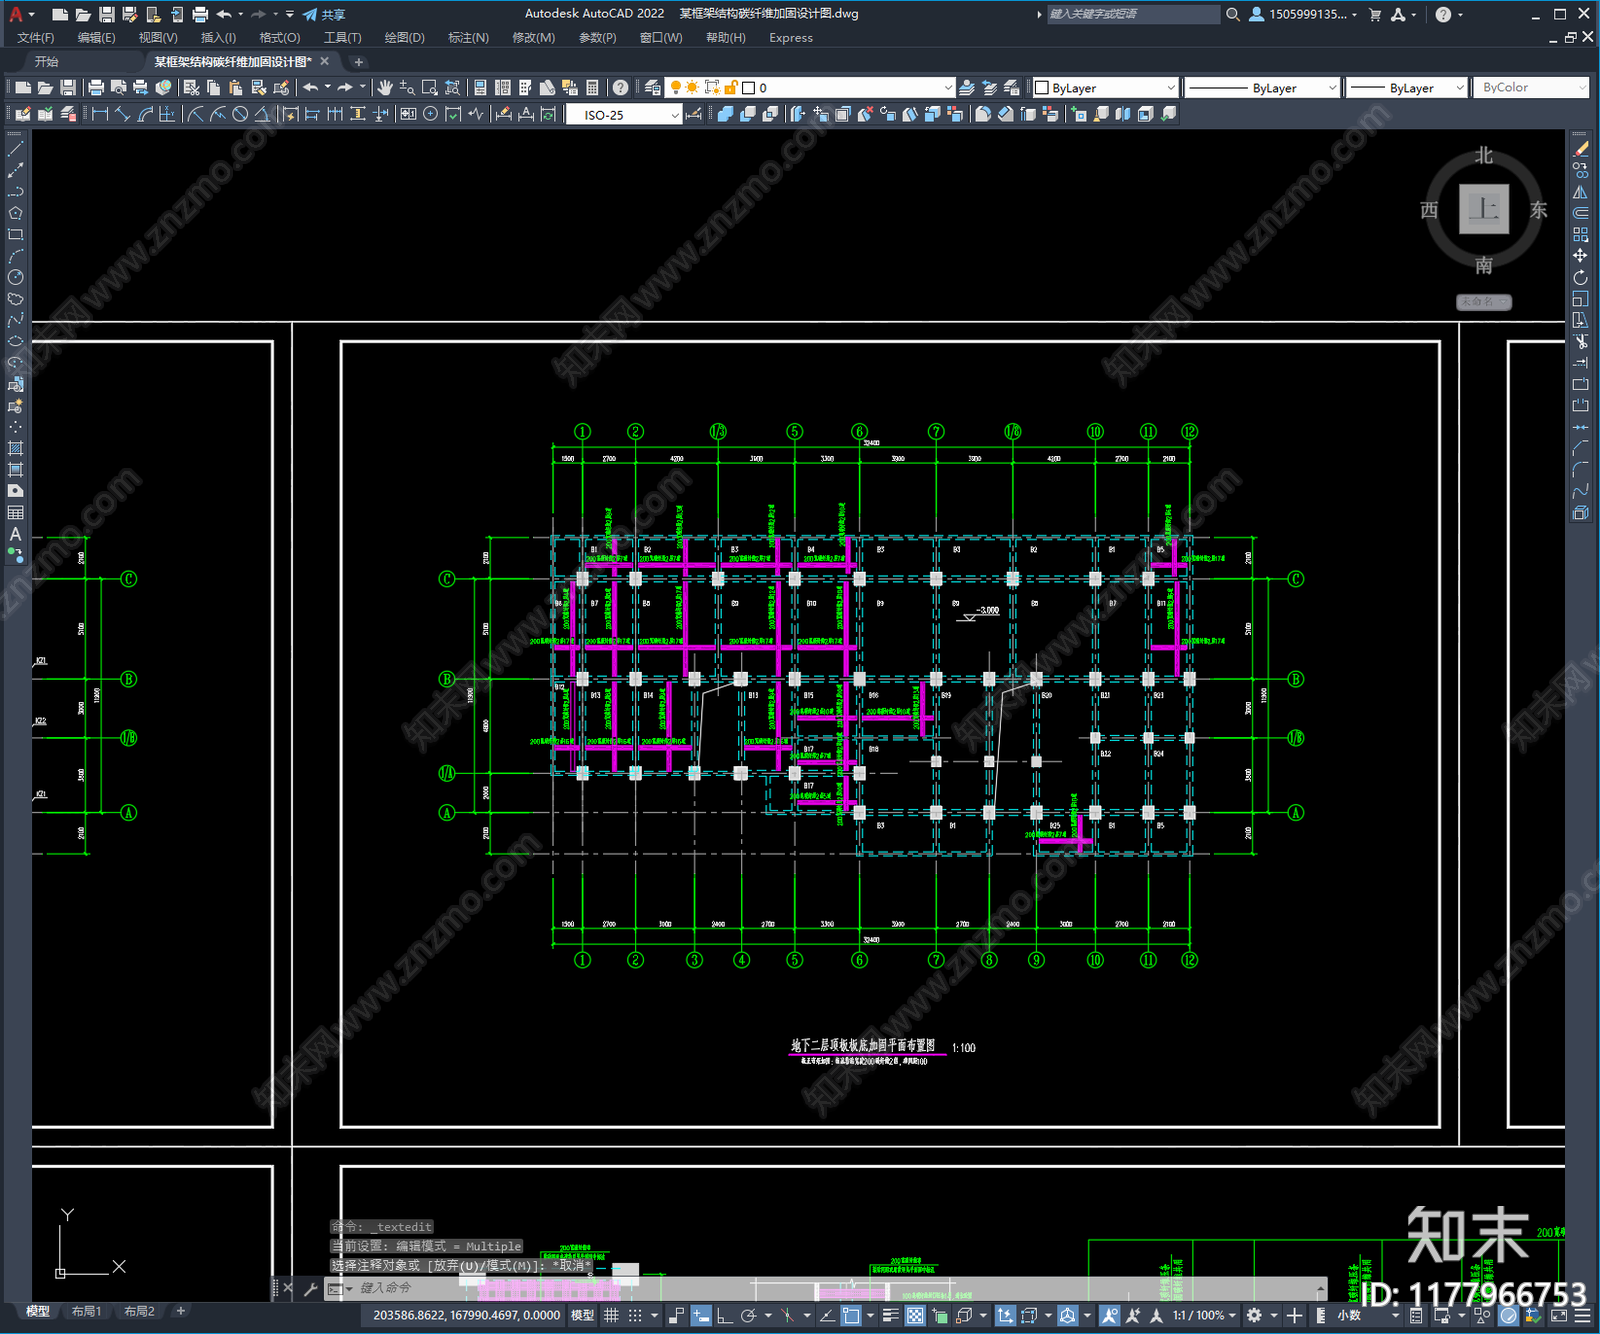Viewport: 1600px width, 1334px height.
Task: Add a new drawing tab with plus
Action: point(359,62)
